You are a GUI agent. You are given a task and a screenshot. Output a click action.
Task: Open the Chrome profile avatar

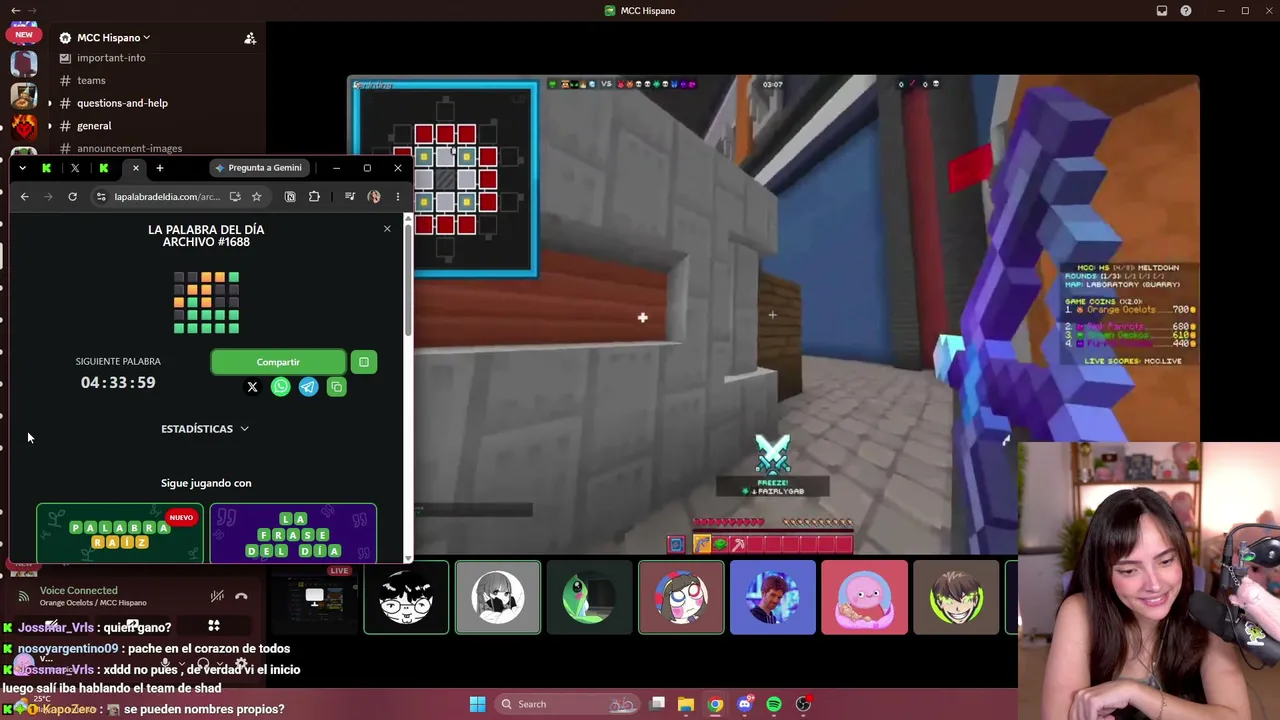[374, 197]
